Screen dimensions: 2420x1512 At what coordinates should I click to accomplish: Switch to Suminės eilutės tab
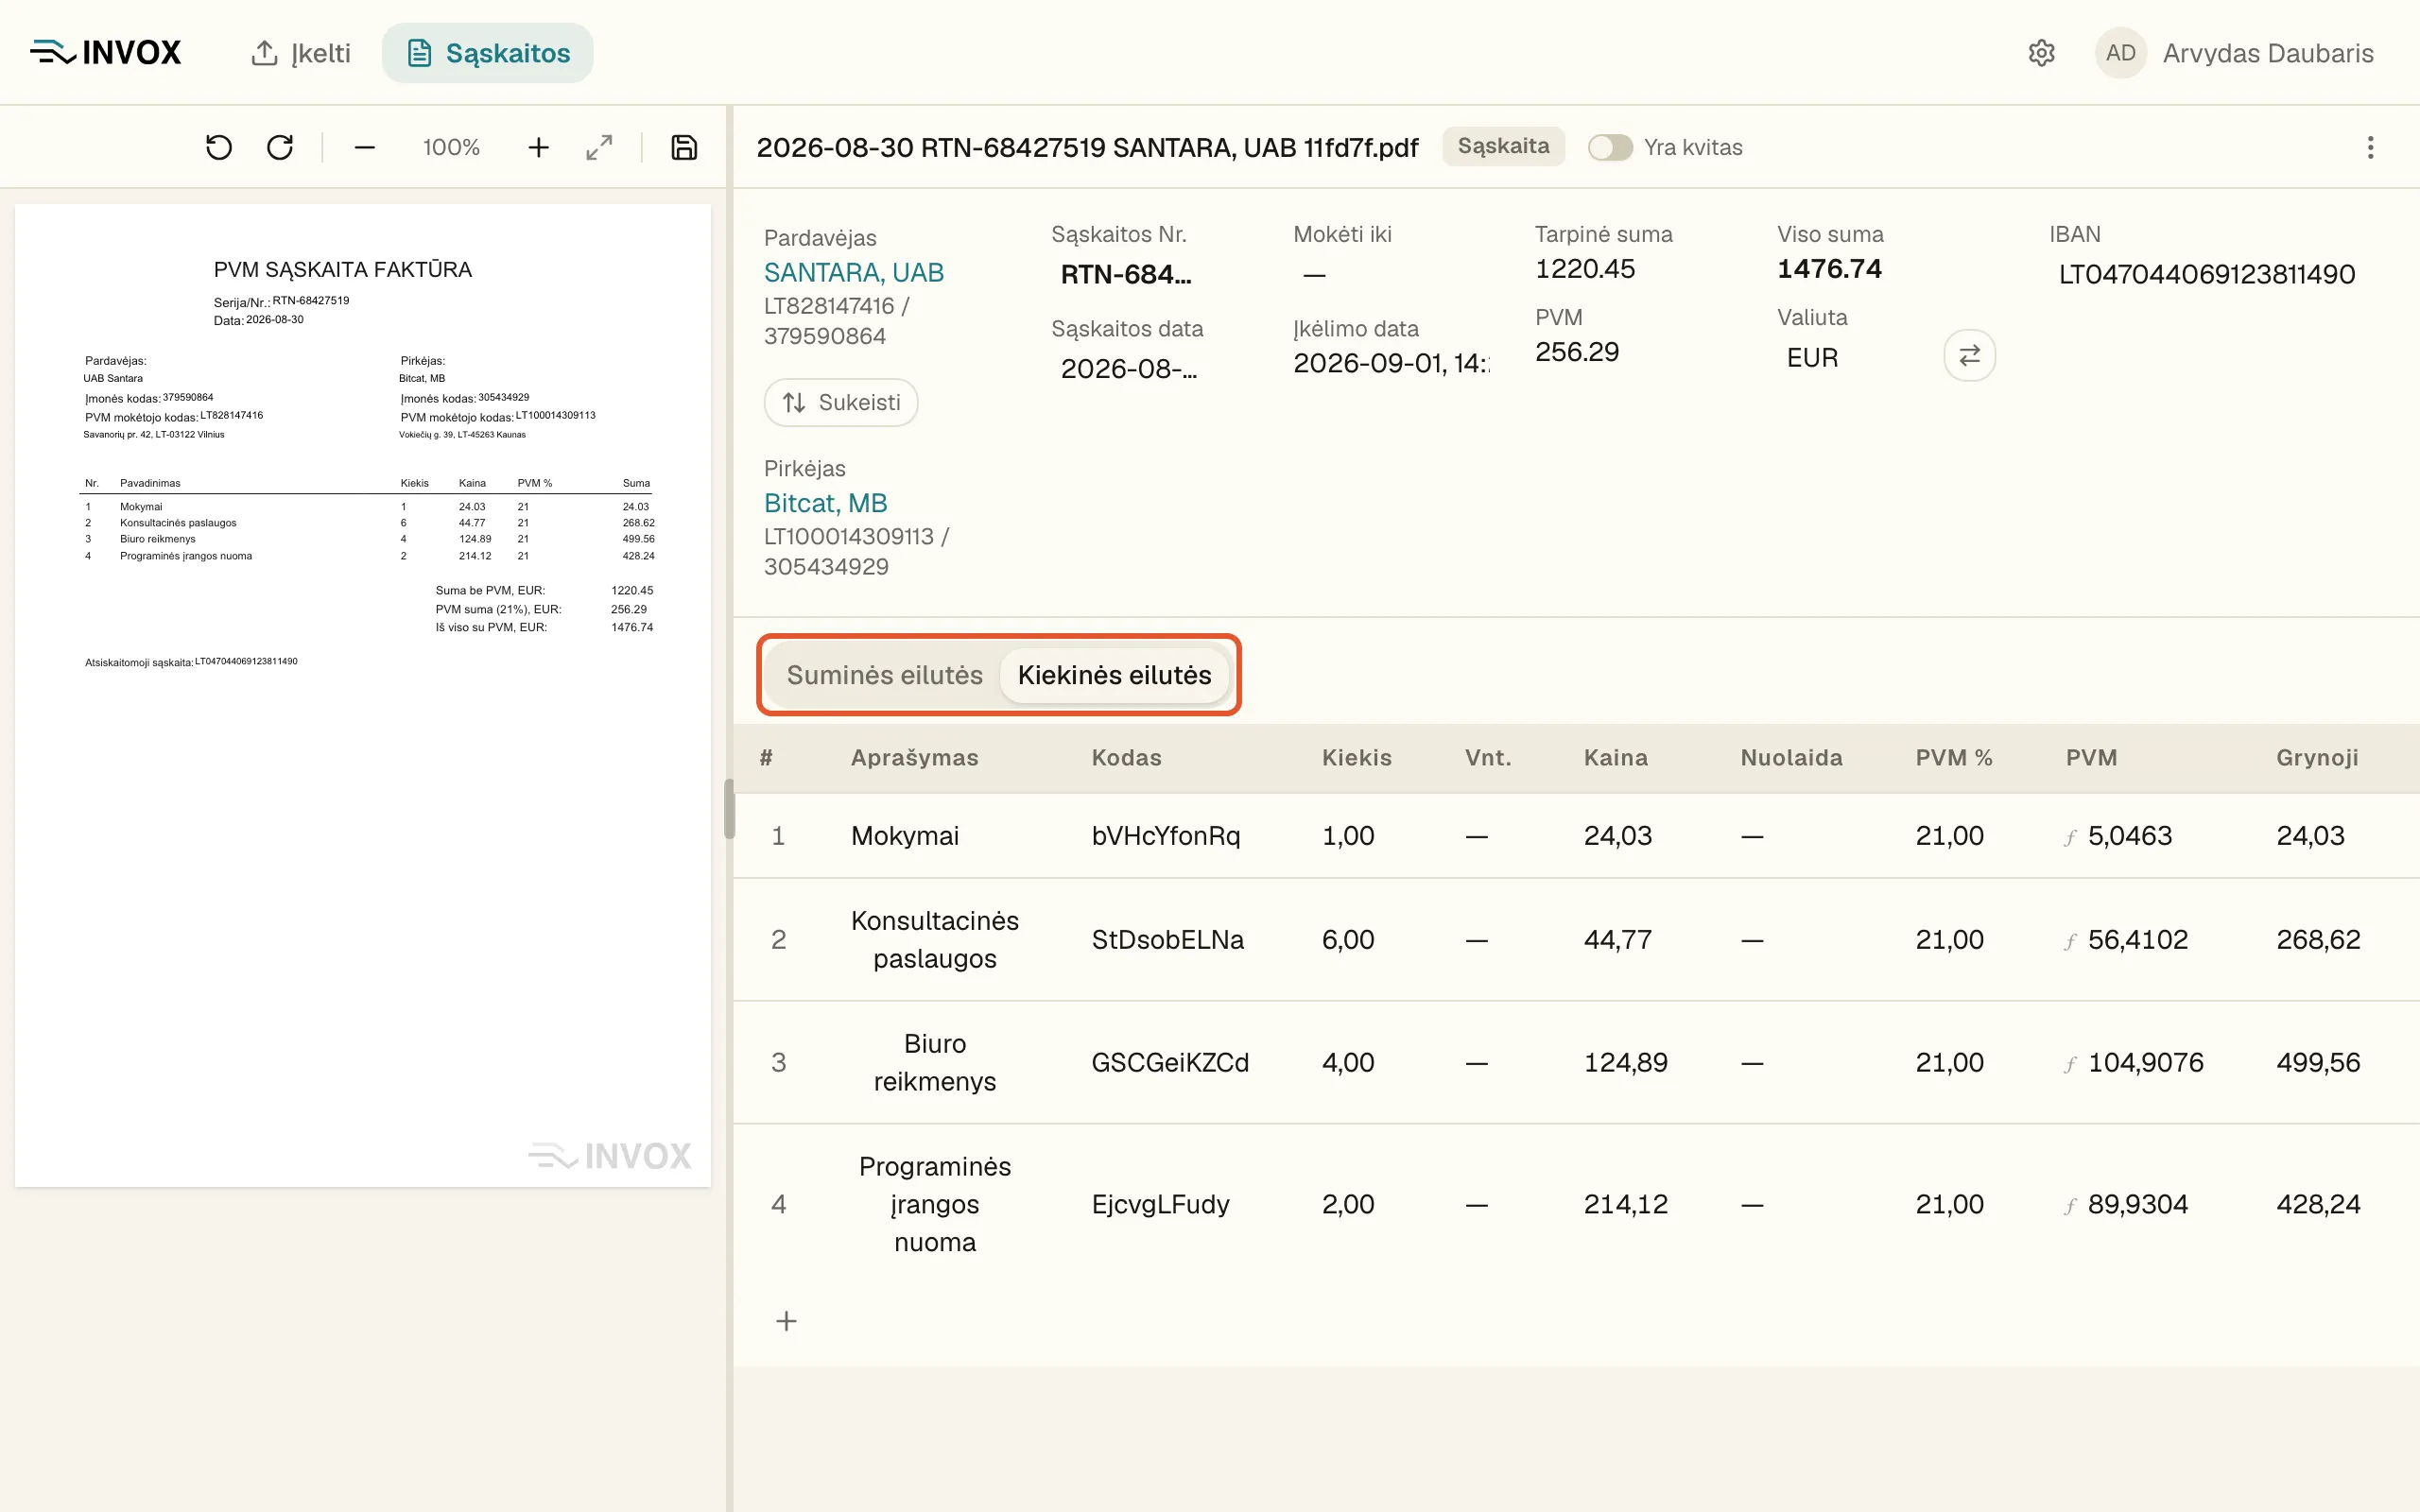coord(884,675)
